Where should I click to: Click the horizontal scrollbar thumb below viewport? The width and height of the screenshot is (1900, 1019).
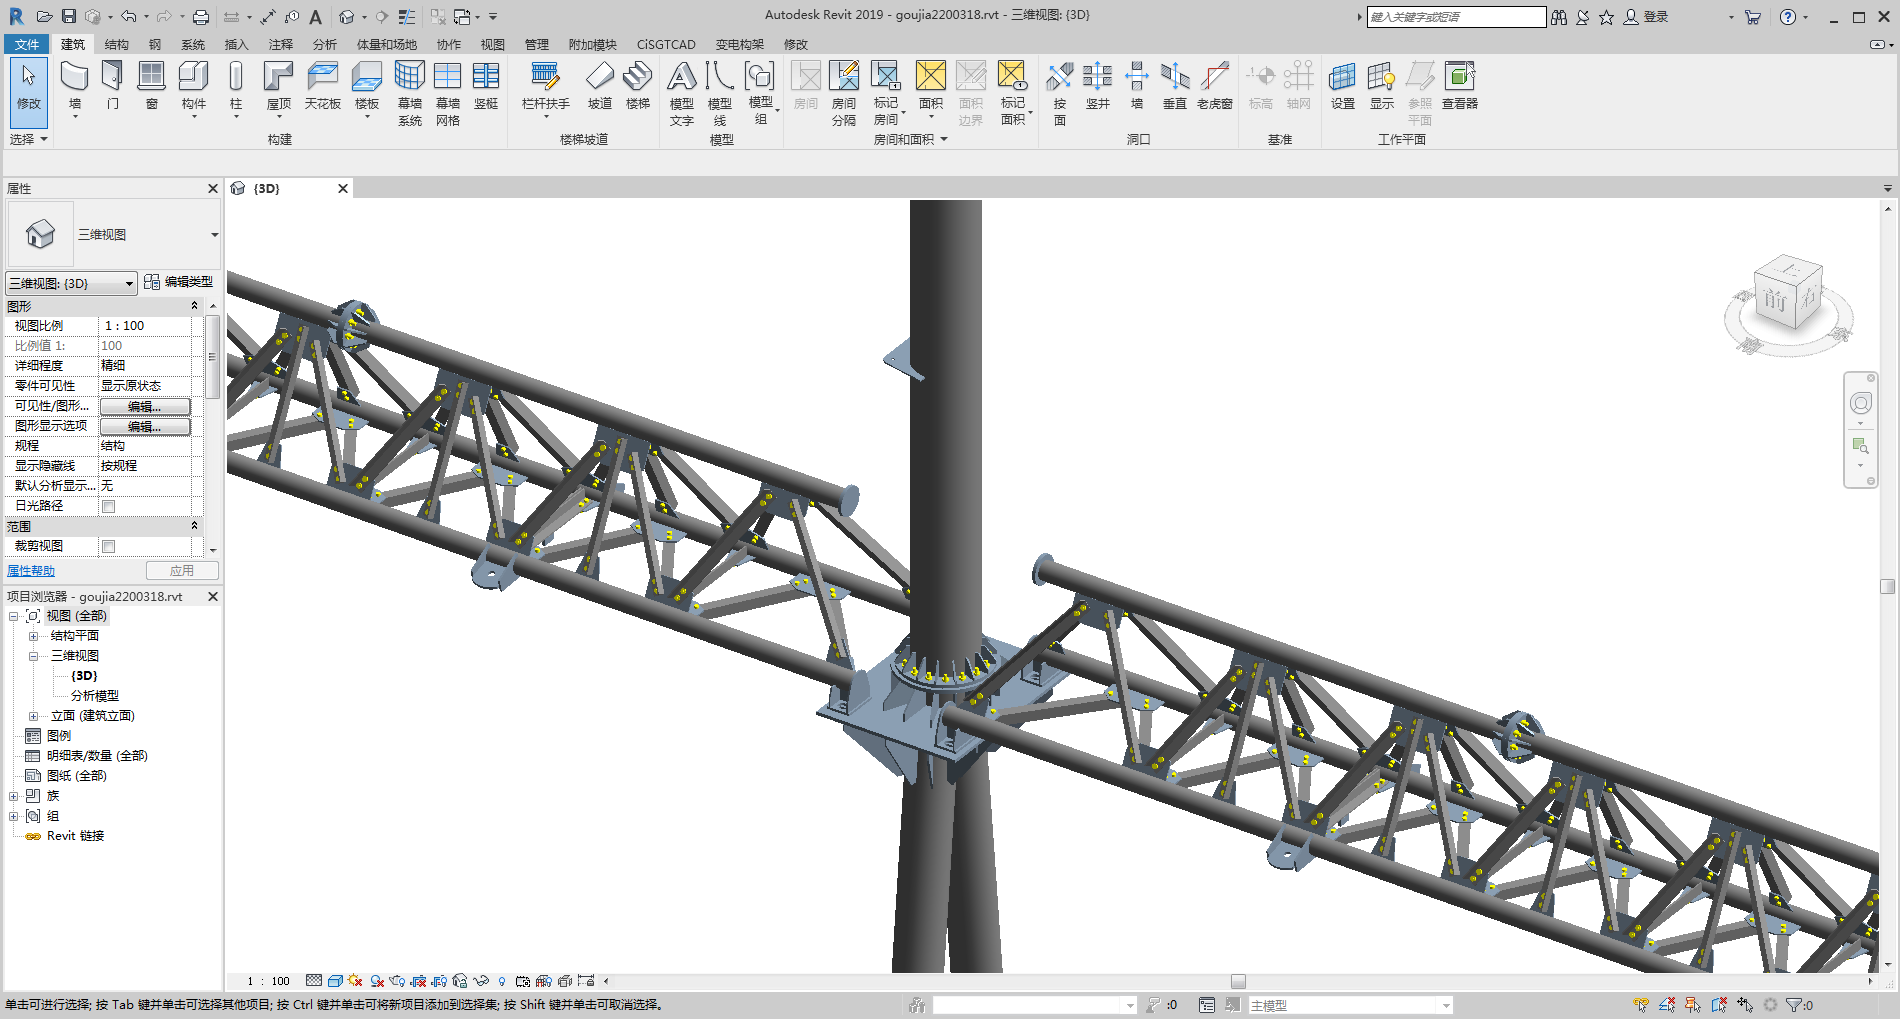point(1238,981)
